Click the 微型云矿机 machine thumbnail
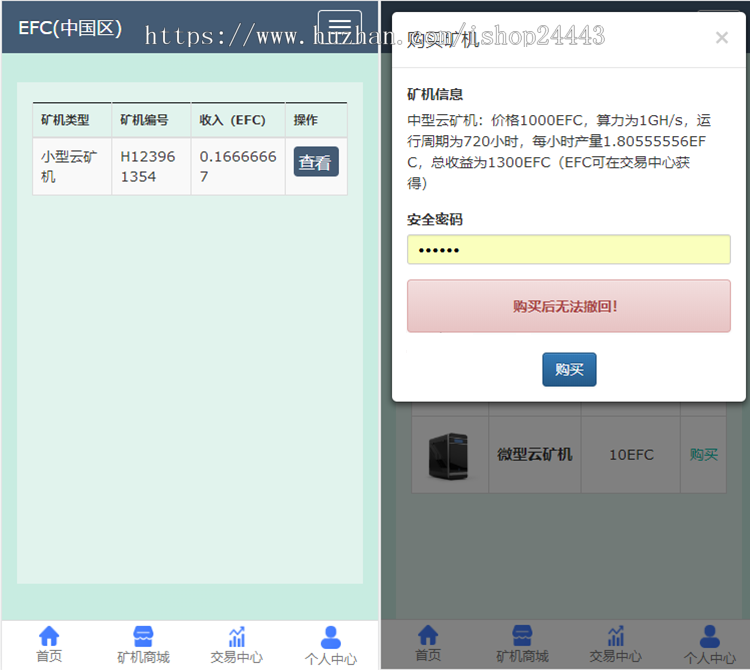 click(449, 455)
